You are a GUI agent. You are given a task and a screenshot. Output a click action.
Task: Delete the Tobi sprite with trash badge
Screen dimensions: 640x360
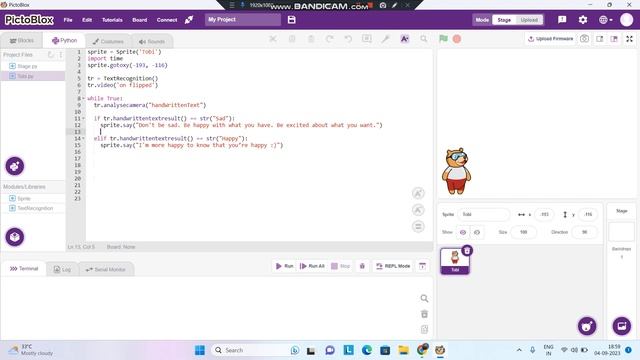[467, 250]
